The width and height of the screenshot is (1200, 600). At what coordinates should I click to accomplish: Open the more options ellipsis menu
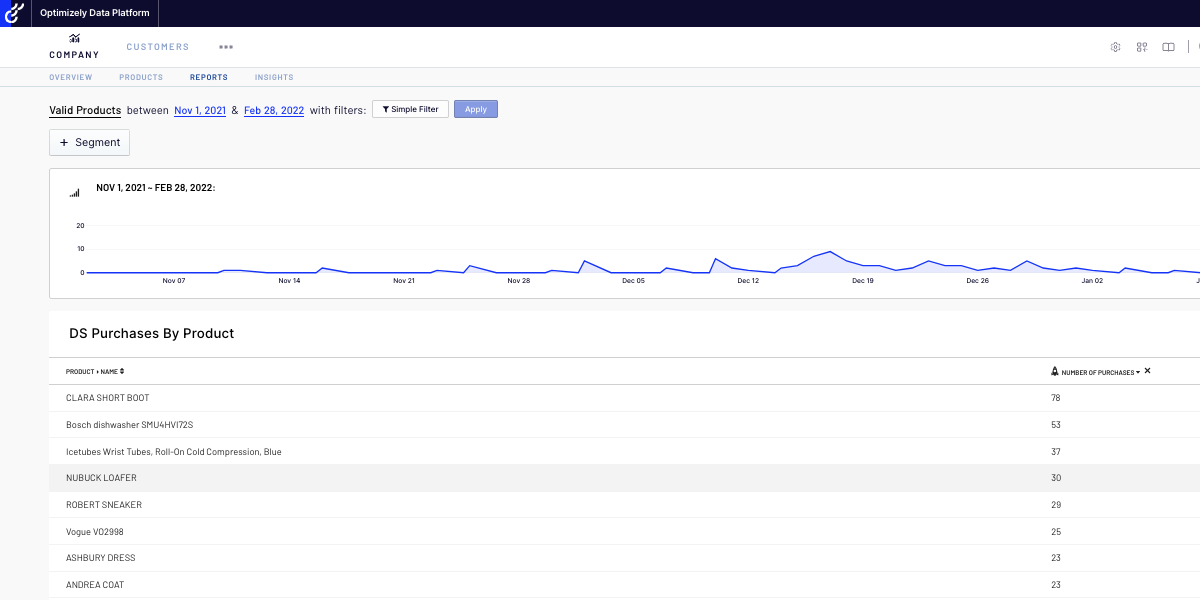point(226,46)
